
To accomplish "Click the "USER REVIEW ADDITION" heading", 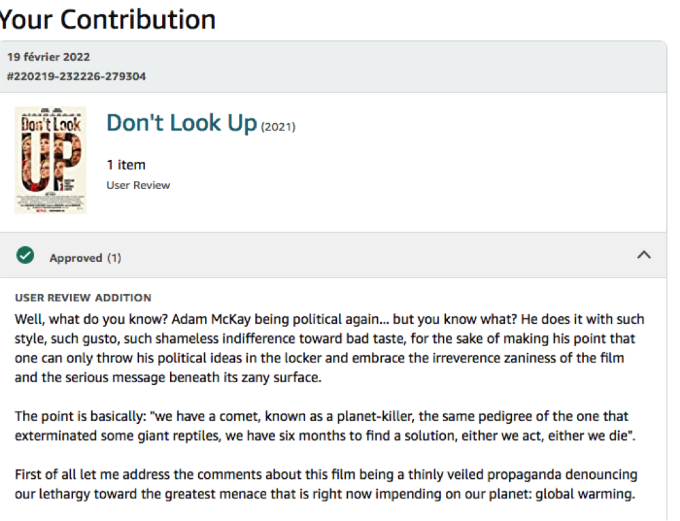I will point(83,298).
